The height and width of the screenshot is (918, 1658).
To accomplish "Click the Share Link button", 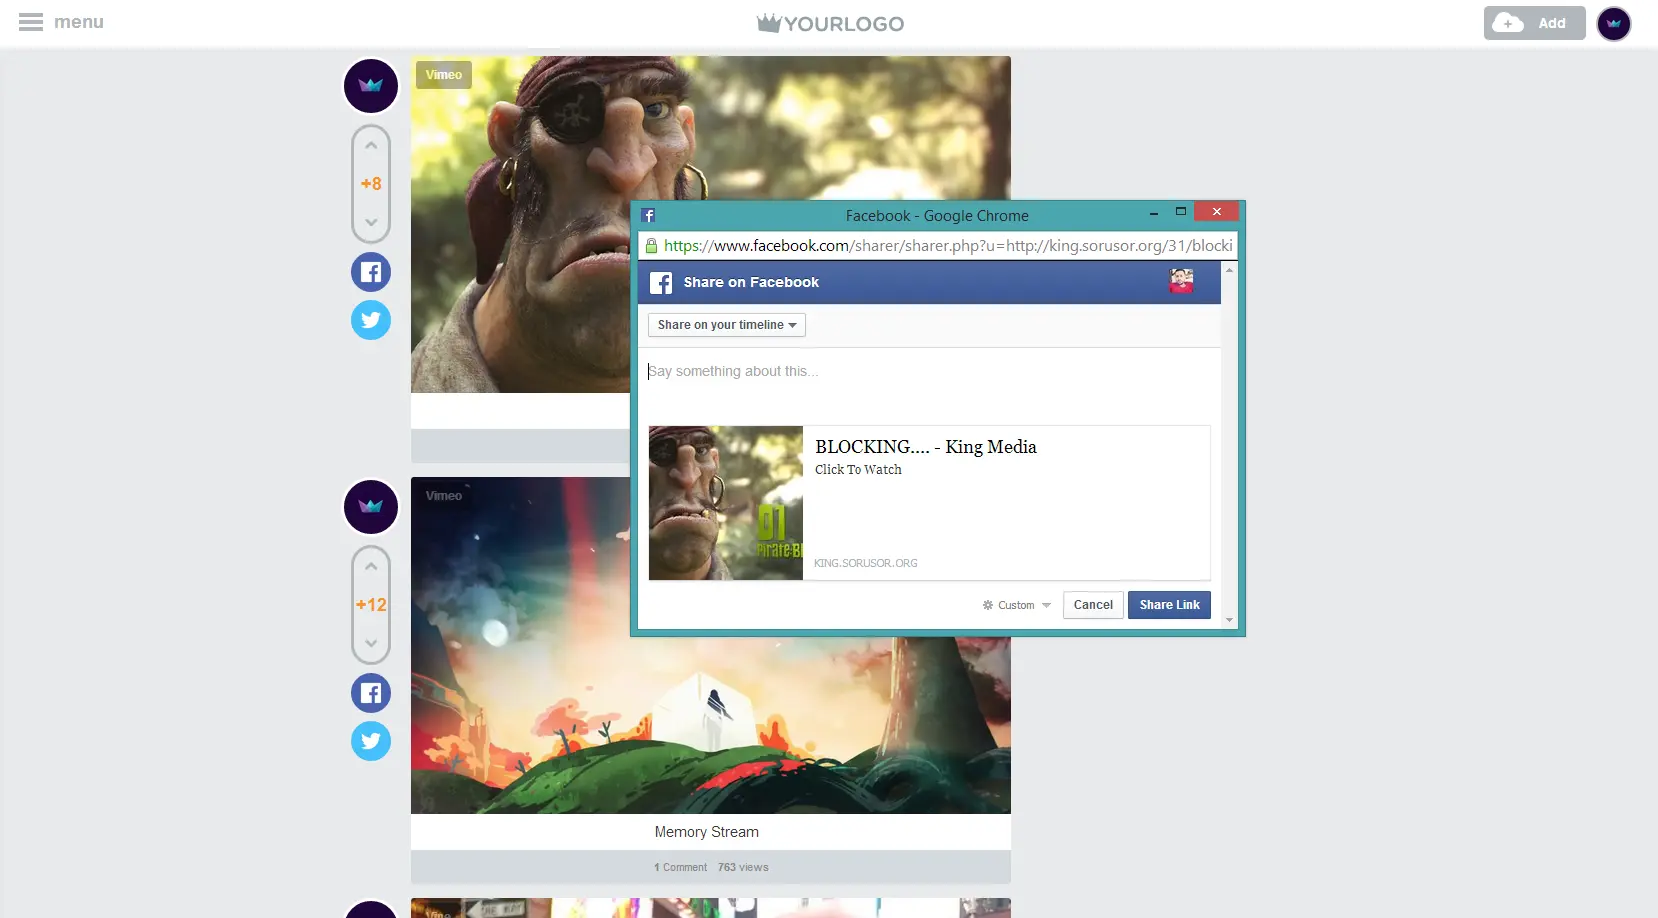I will tap(1169, 605).
